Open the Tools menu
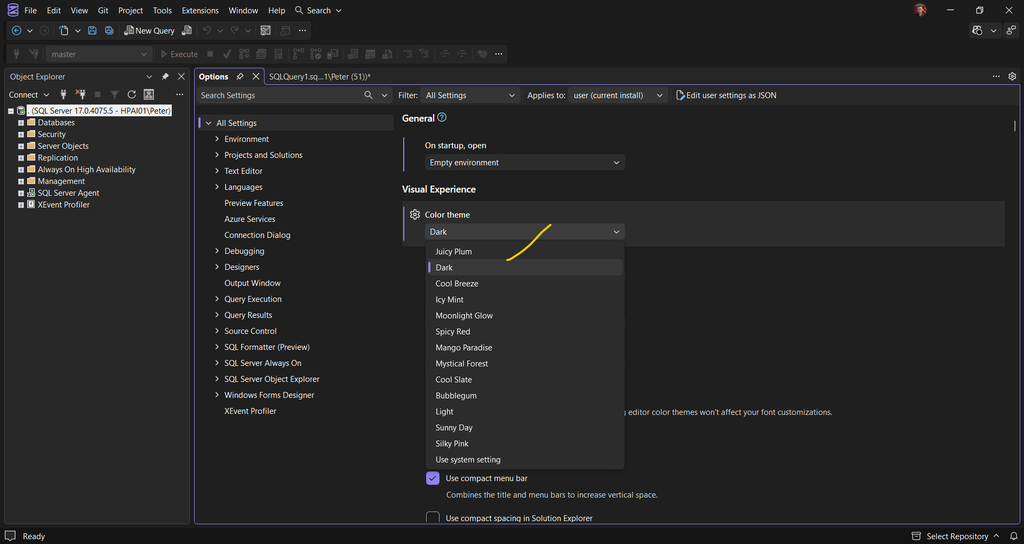This screenshot has height=544, width=1024. coord(162,10)
